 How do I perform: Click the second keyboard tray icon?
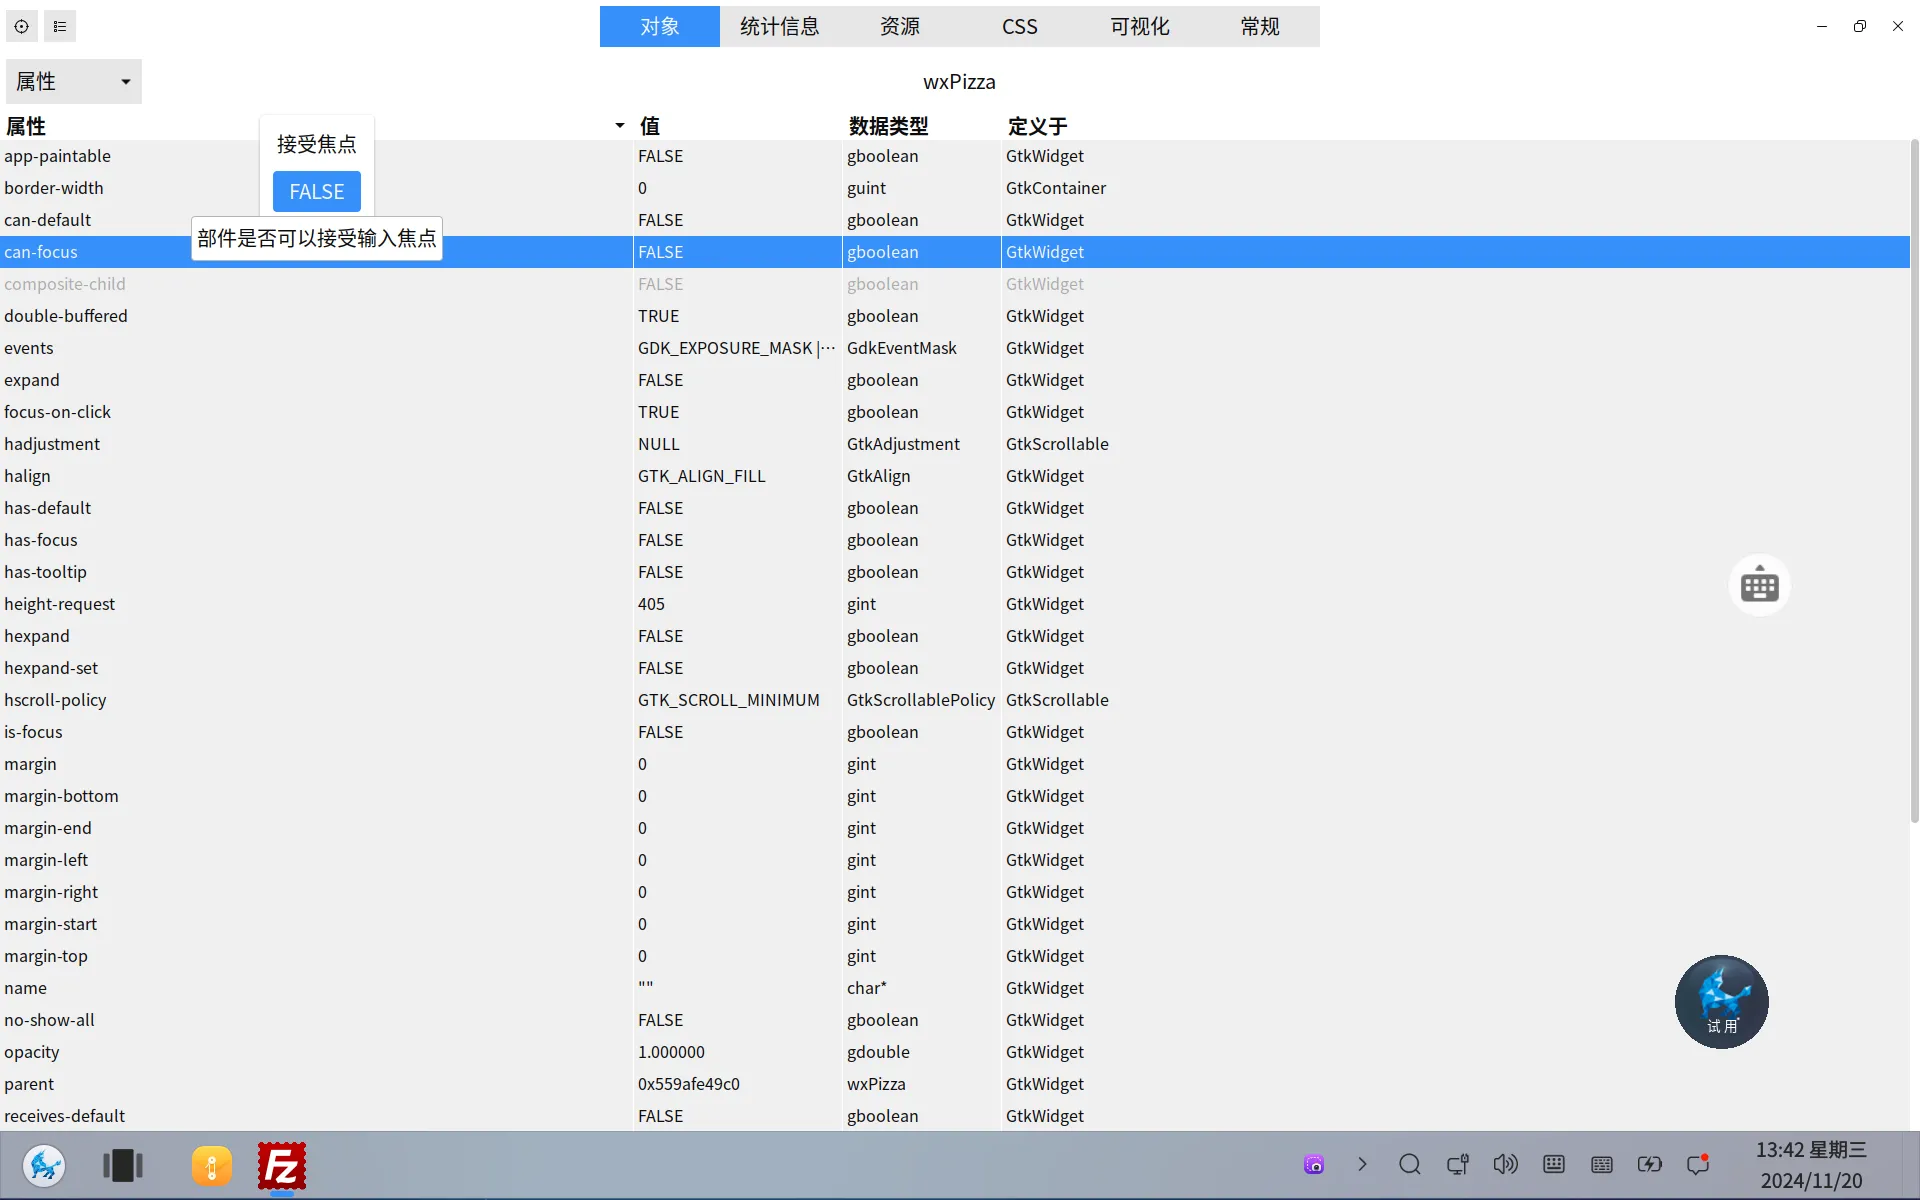click(1602, 1164)
